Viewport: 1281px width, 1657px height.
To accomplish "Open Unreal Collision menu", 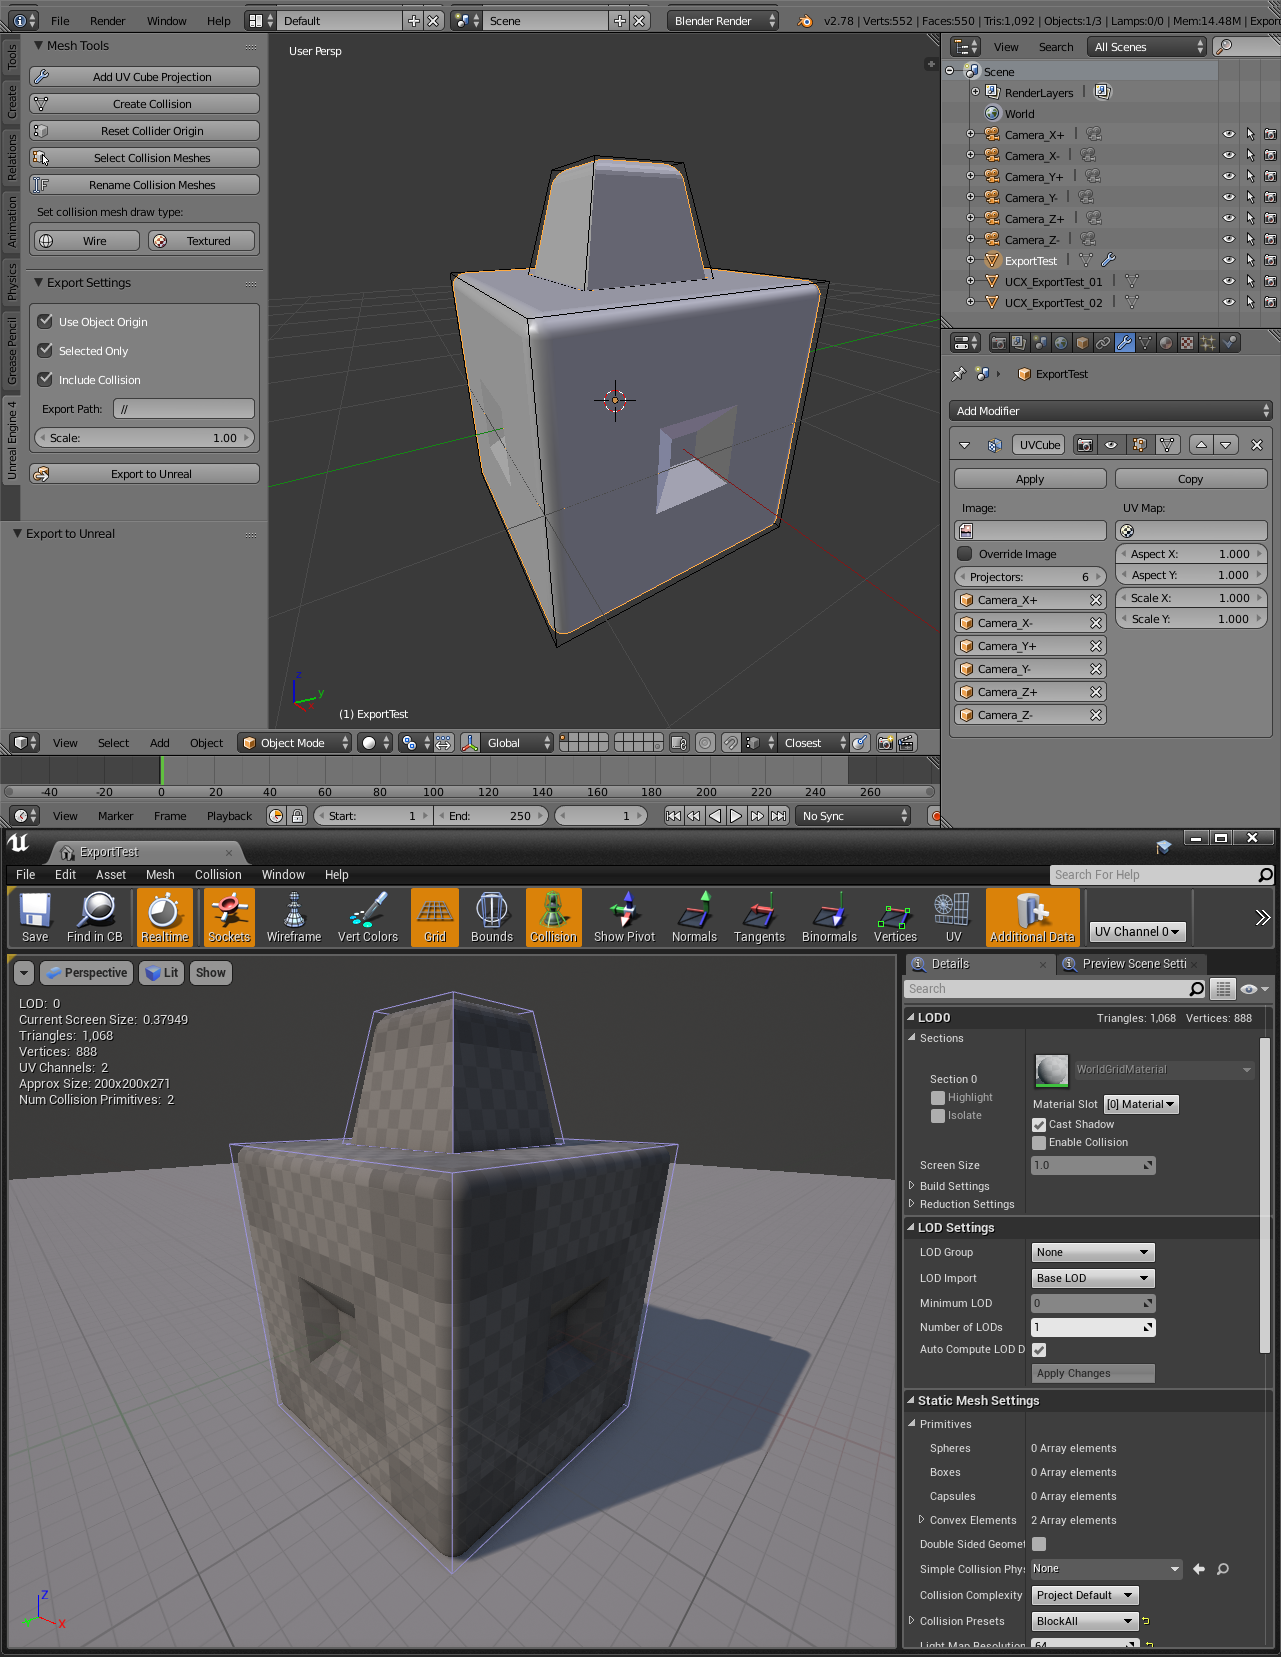I will tap(218, 875).
